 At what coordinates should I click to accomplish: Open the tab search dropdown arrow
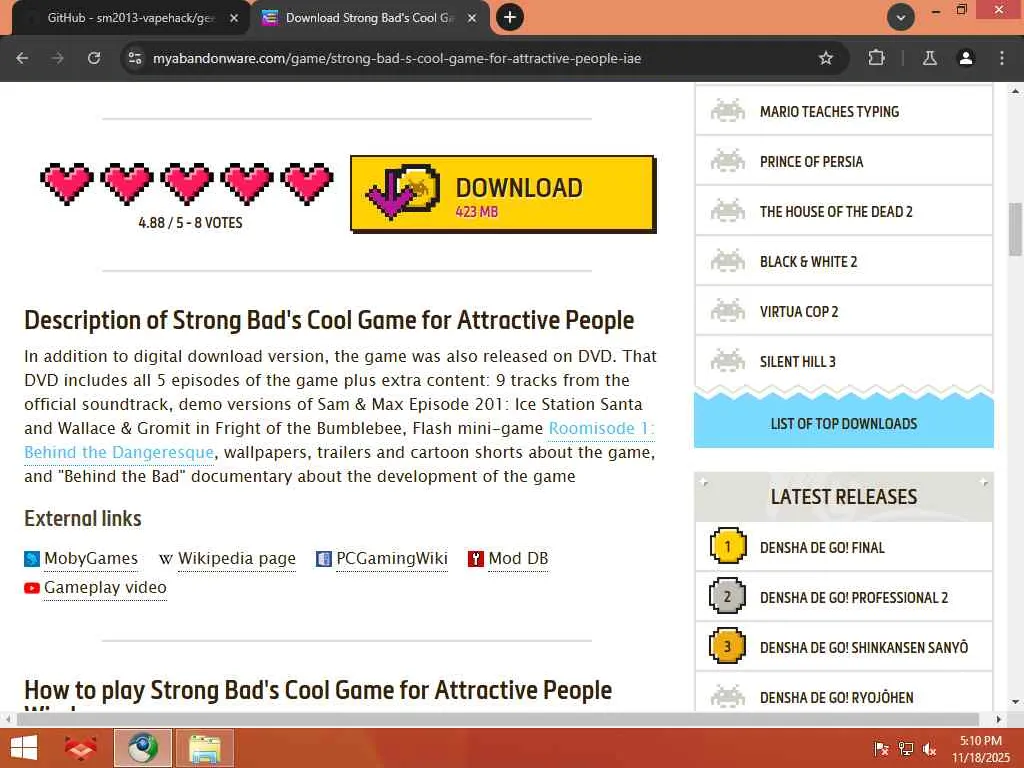901,17
